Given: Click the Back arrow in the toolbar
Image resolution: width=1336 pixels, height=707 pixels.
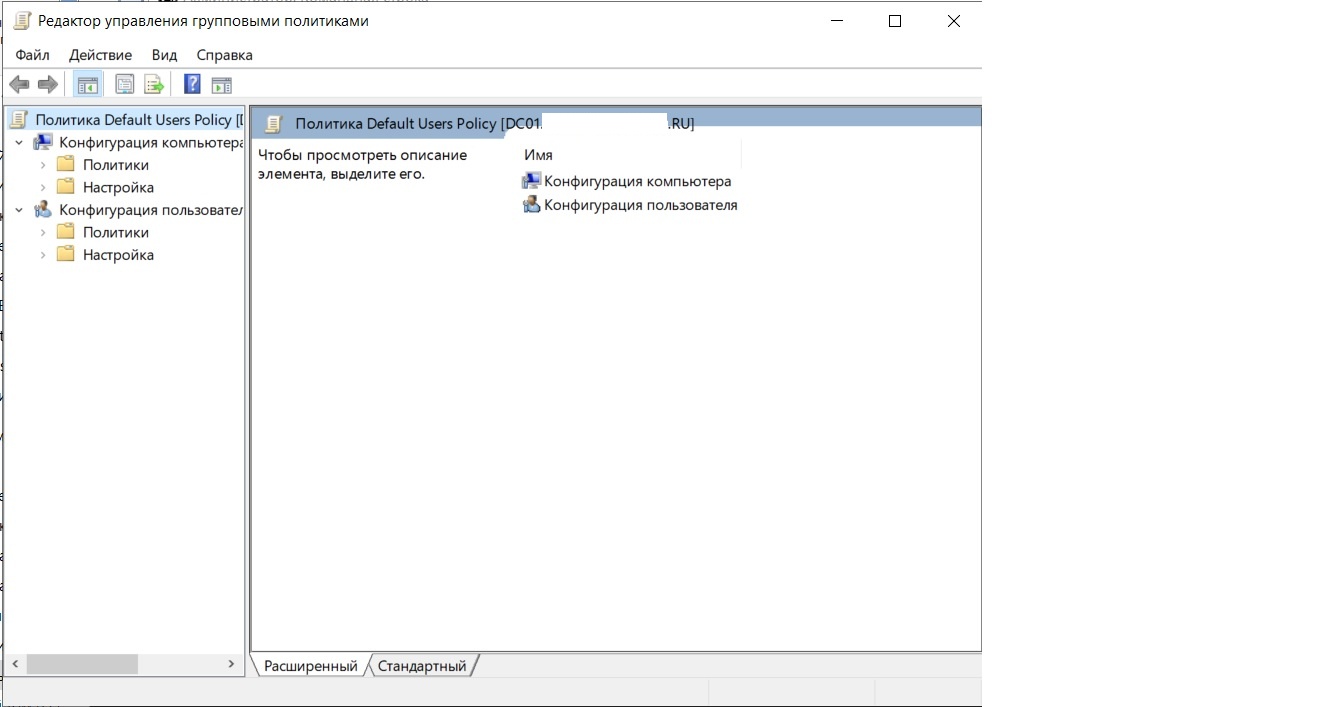Looking at the screenshot, I should pos(19,85).
